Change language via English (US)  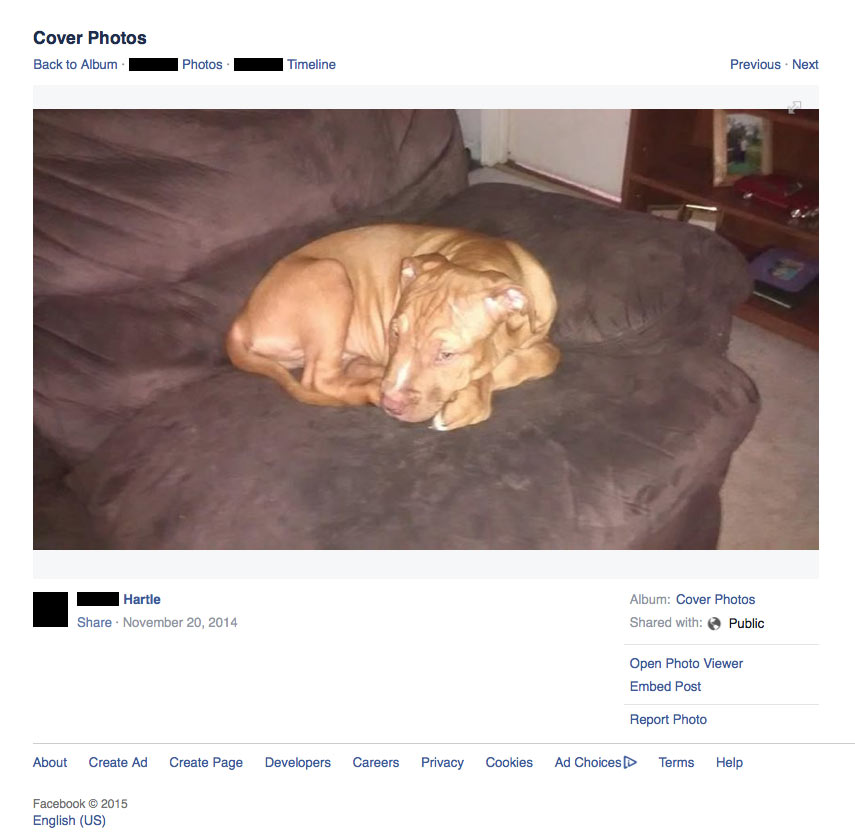pyautogui.click(x=69, y=820)
